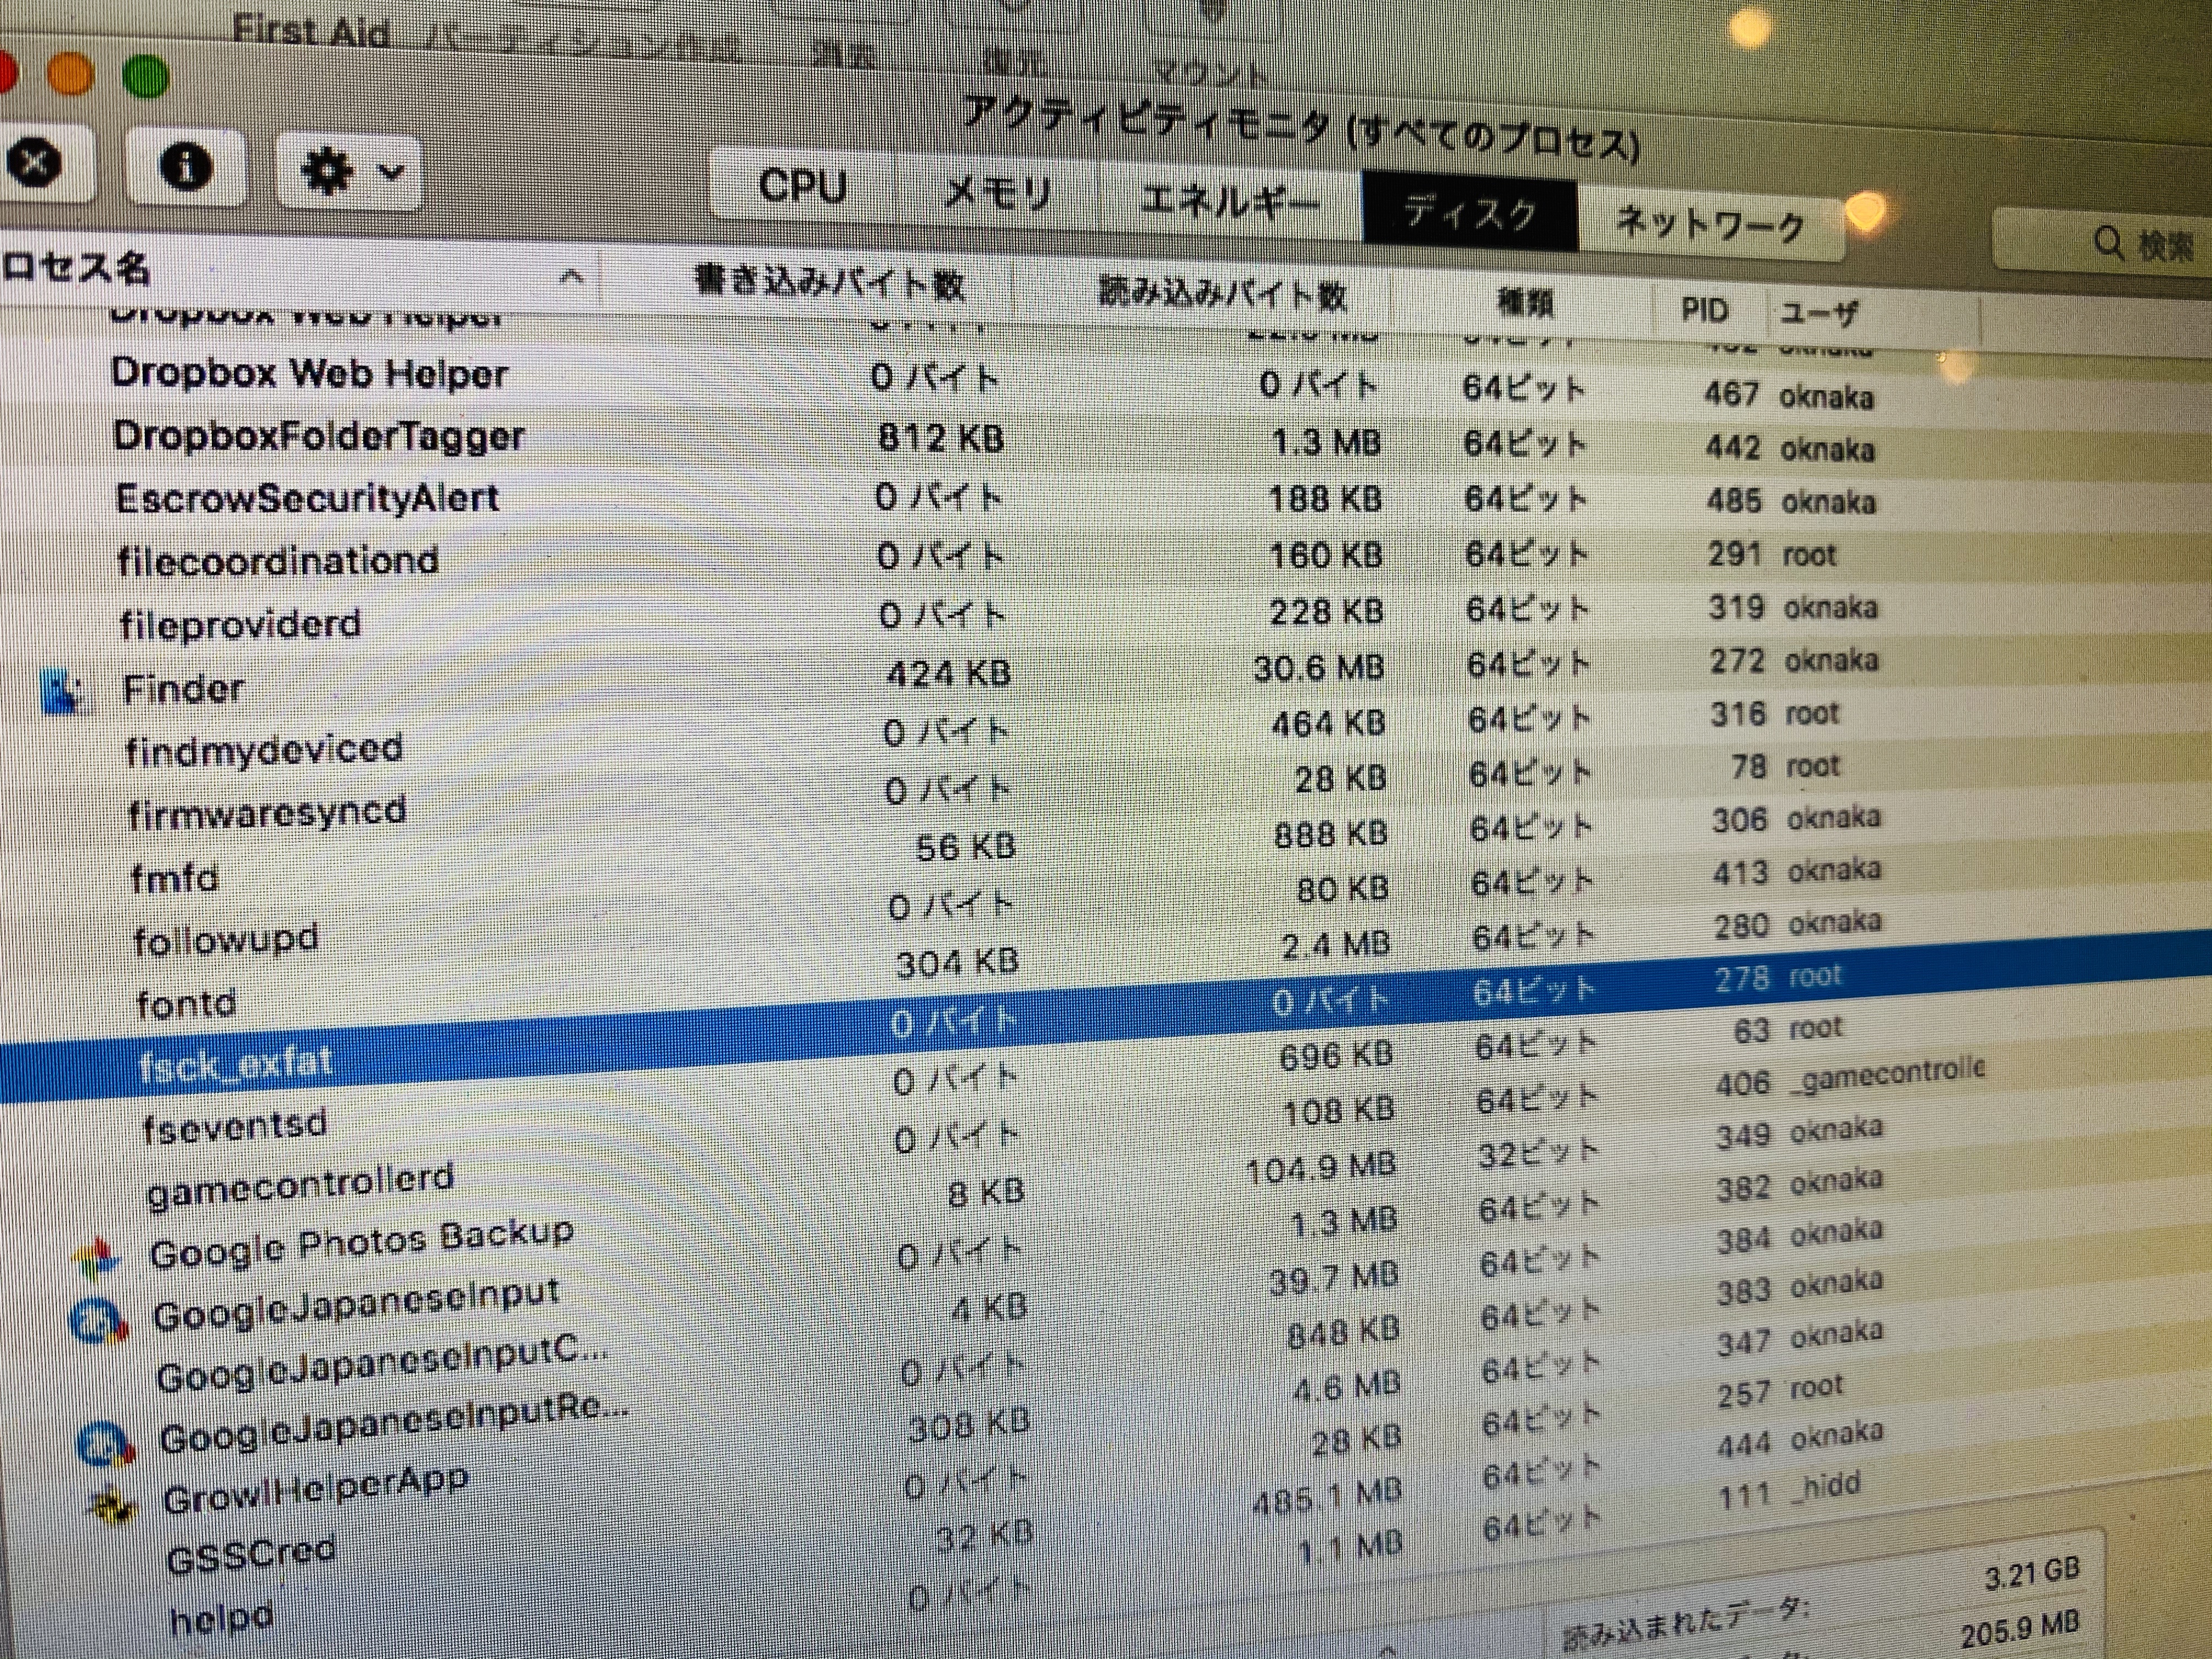Select the fileproviderd process
2212x1659 pixels.
(x=240, y=624)
